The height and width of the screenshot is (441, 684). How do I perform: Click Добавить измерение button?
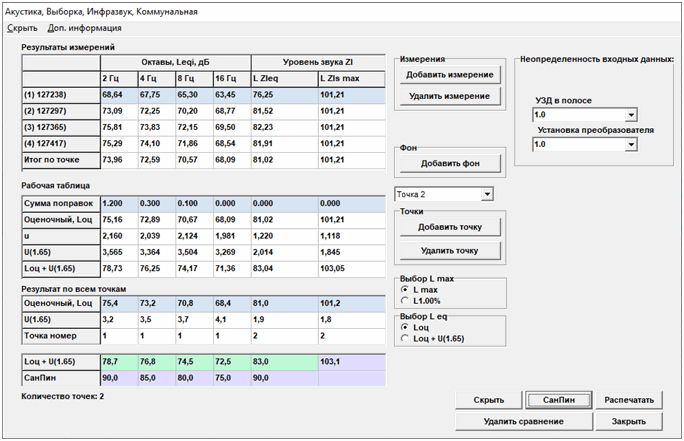(448, 75)
